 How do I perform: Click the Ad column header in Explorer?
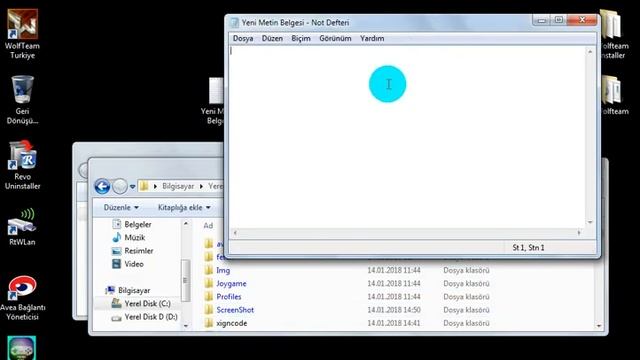tap(208, 226)
